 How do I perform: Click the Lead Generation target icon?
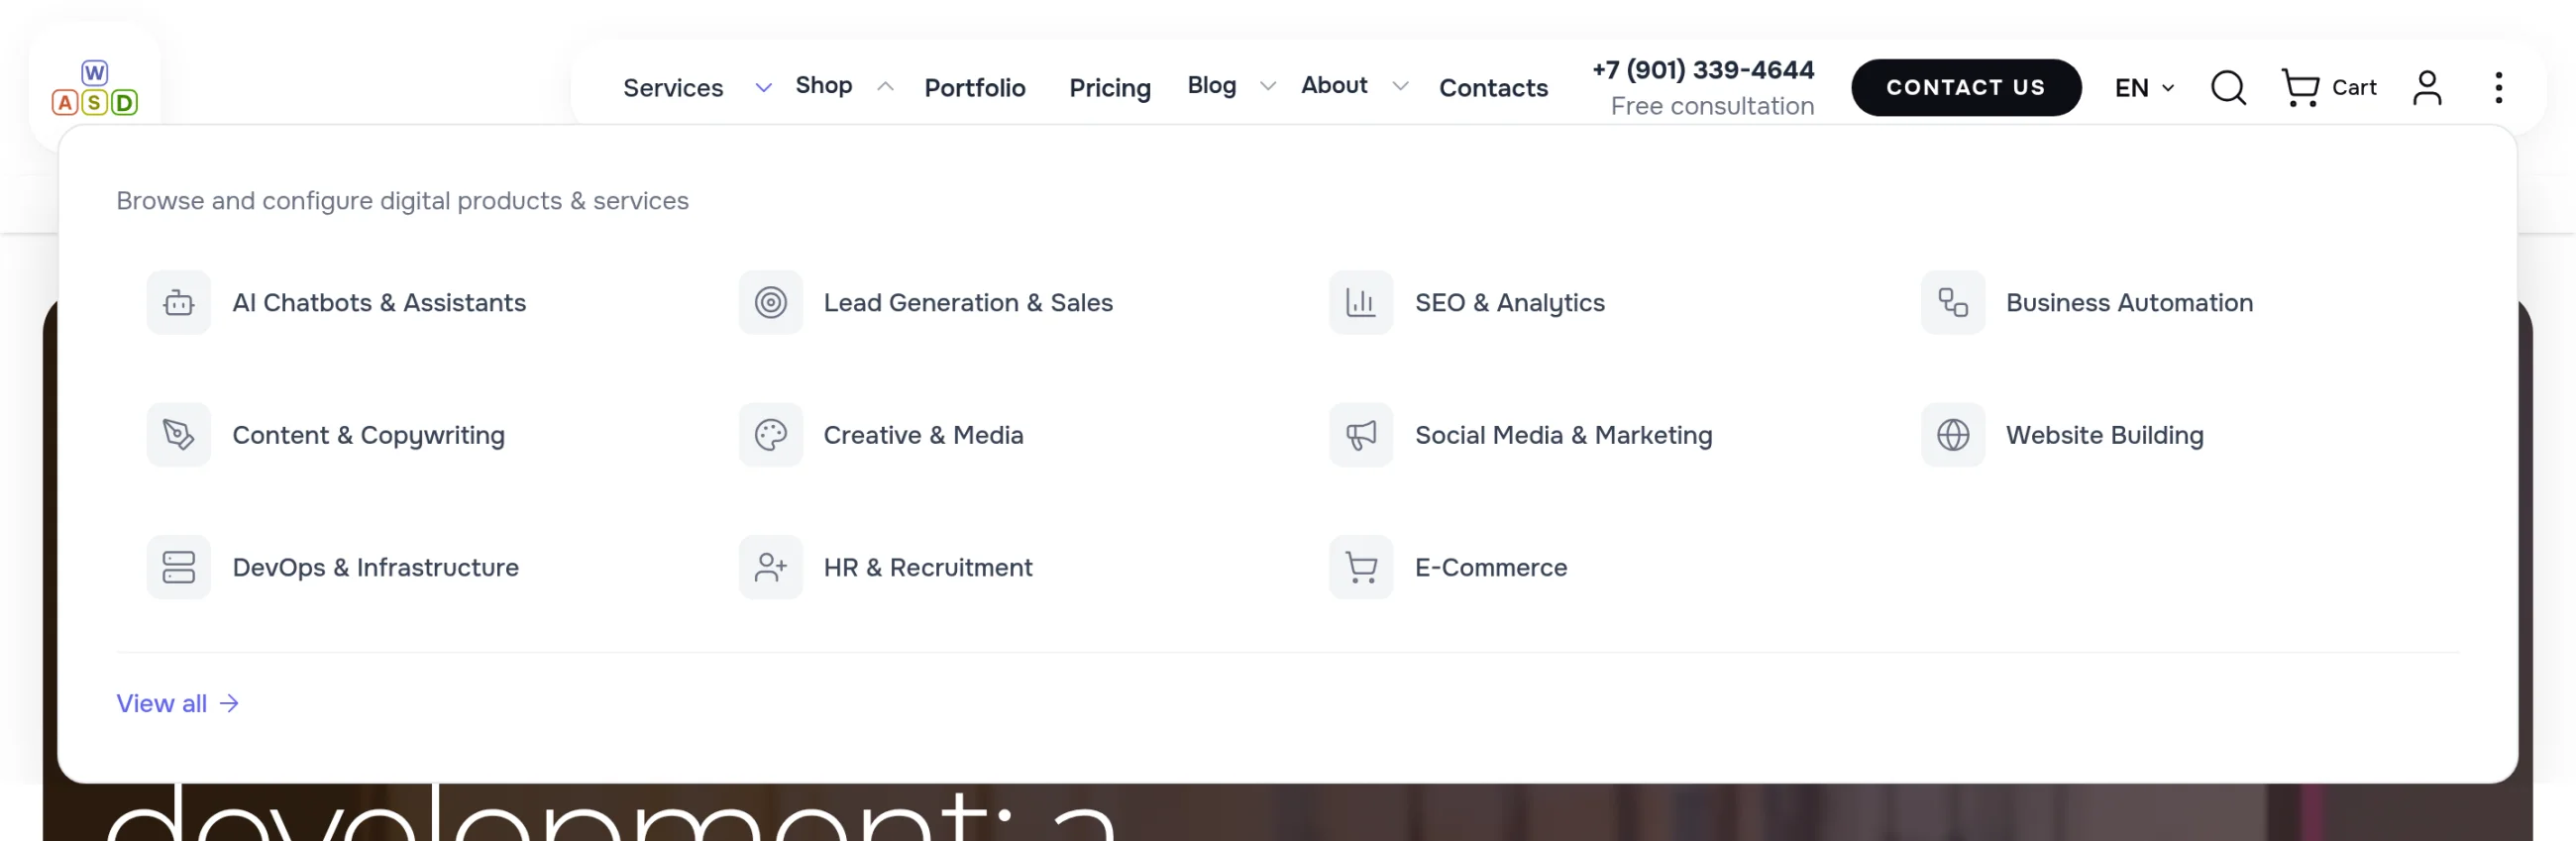click(x=771, y=303)
